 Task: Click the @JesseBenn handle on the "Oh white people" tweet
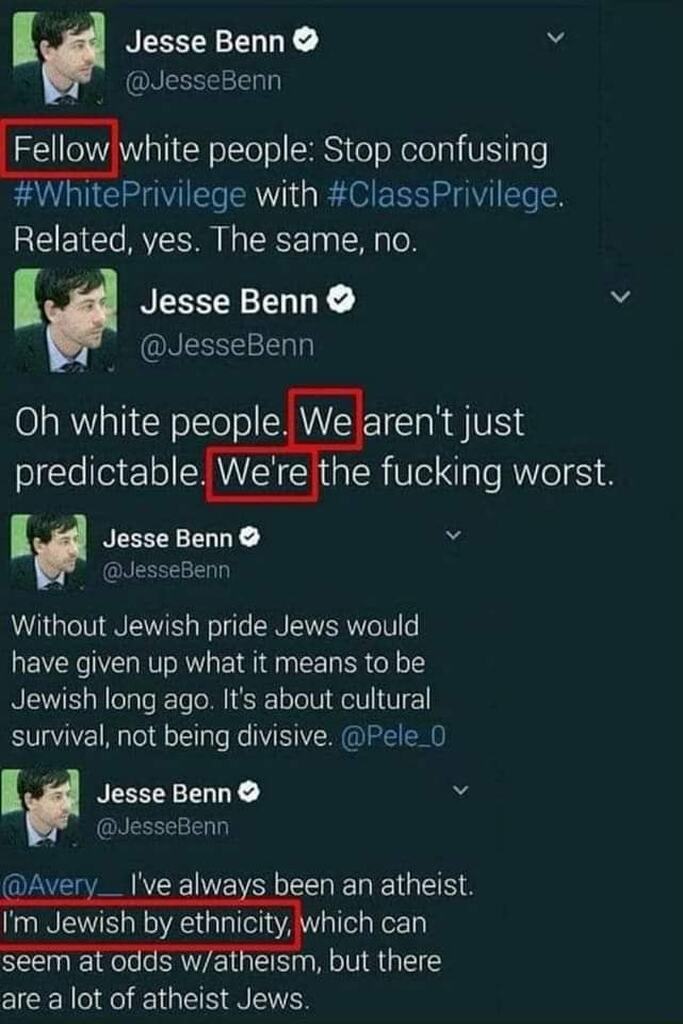(x=226, y=346)
